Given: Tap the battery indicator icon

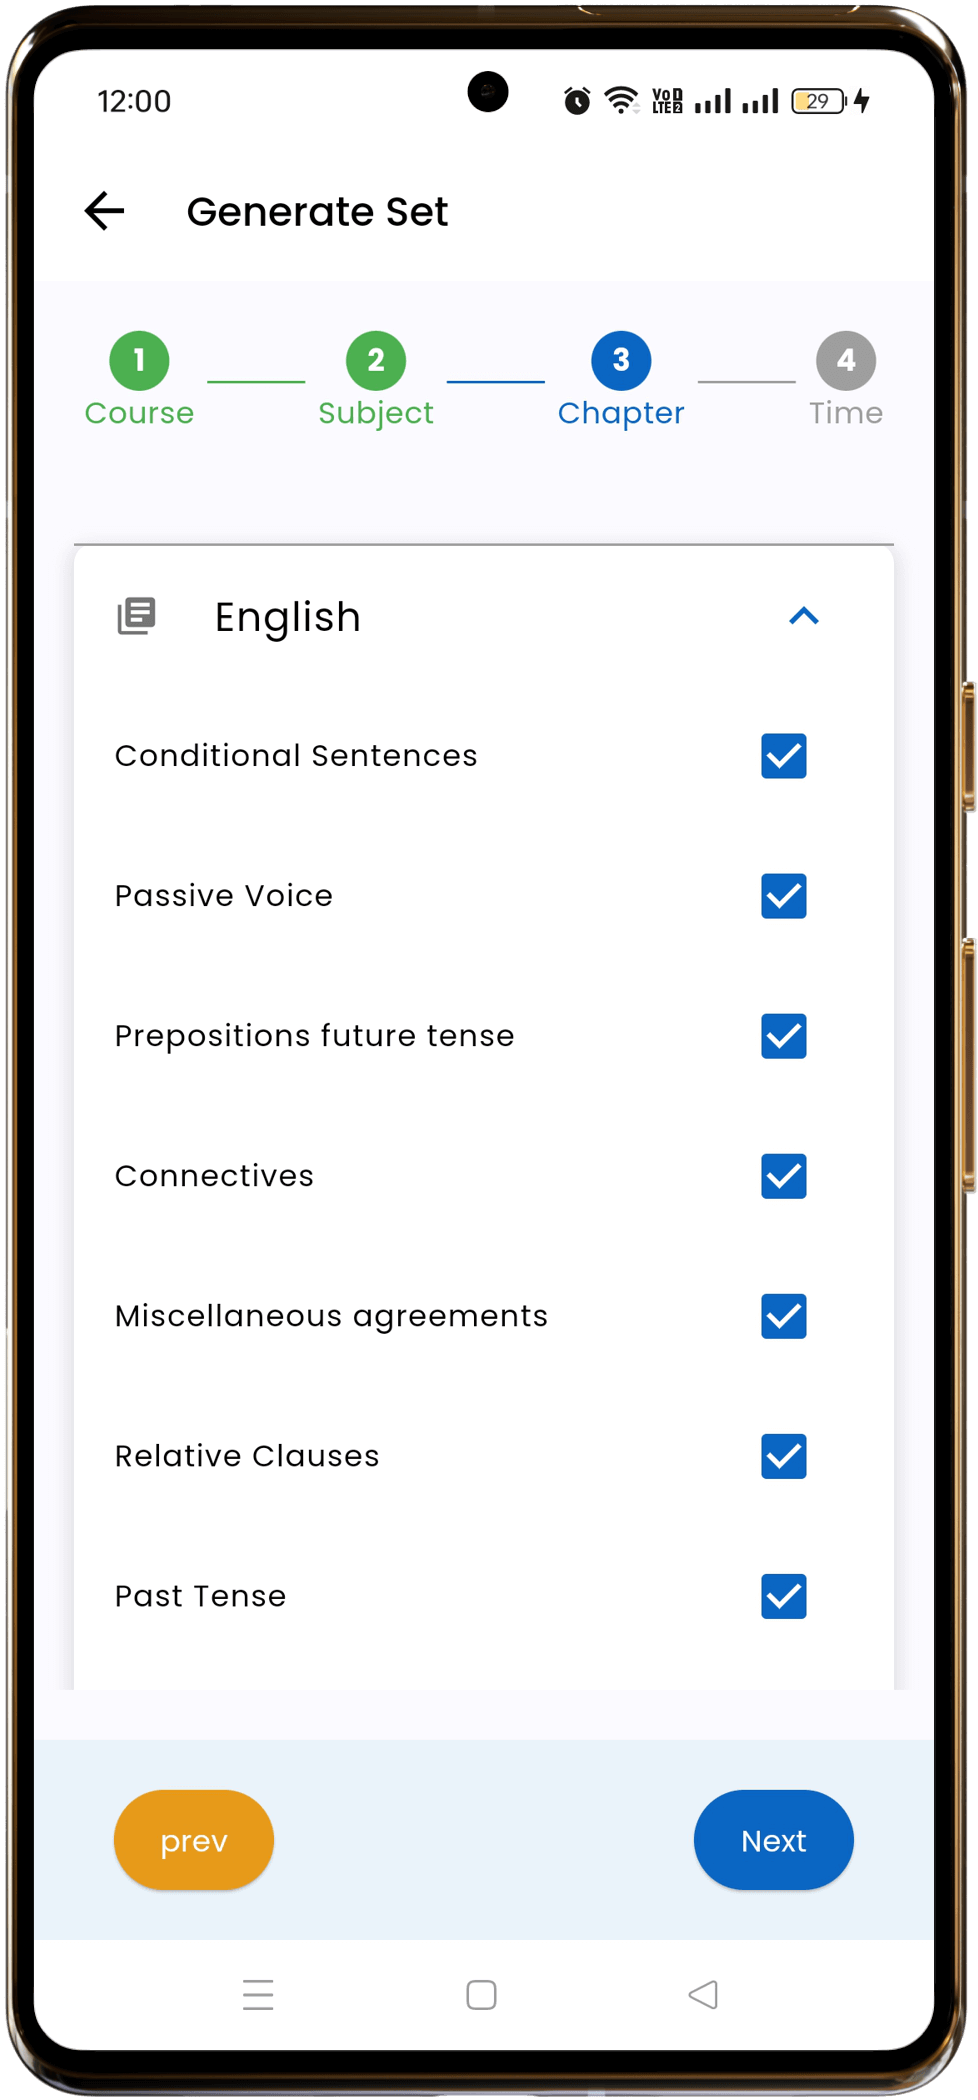Looking at the screenshot, I should click(x=819, y=101).
